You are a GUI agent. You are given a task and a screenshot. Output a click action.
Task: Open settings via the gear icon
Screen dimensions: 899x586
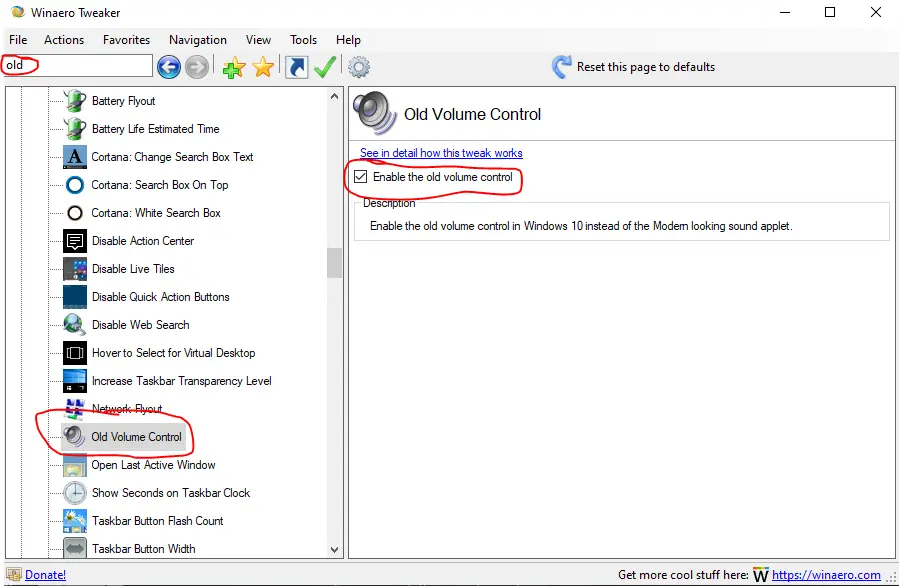[x=359, y=67]
